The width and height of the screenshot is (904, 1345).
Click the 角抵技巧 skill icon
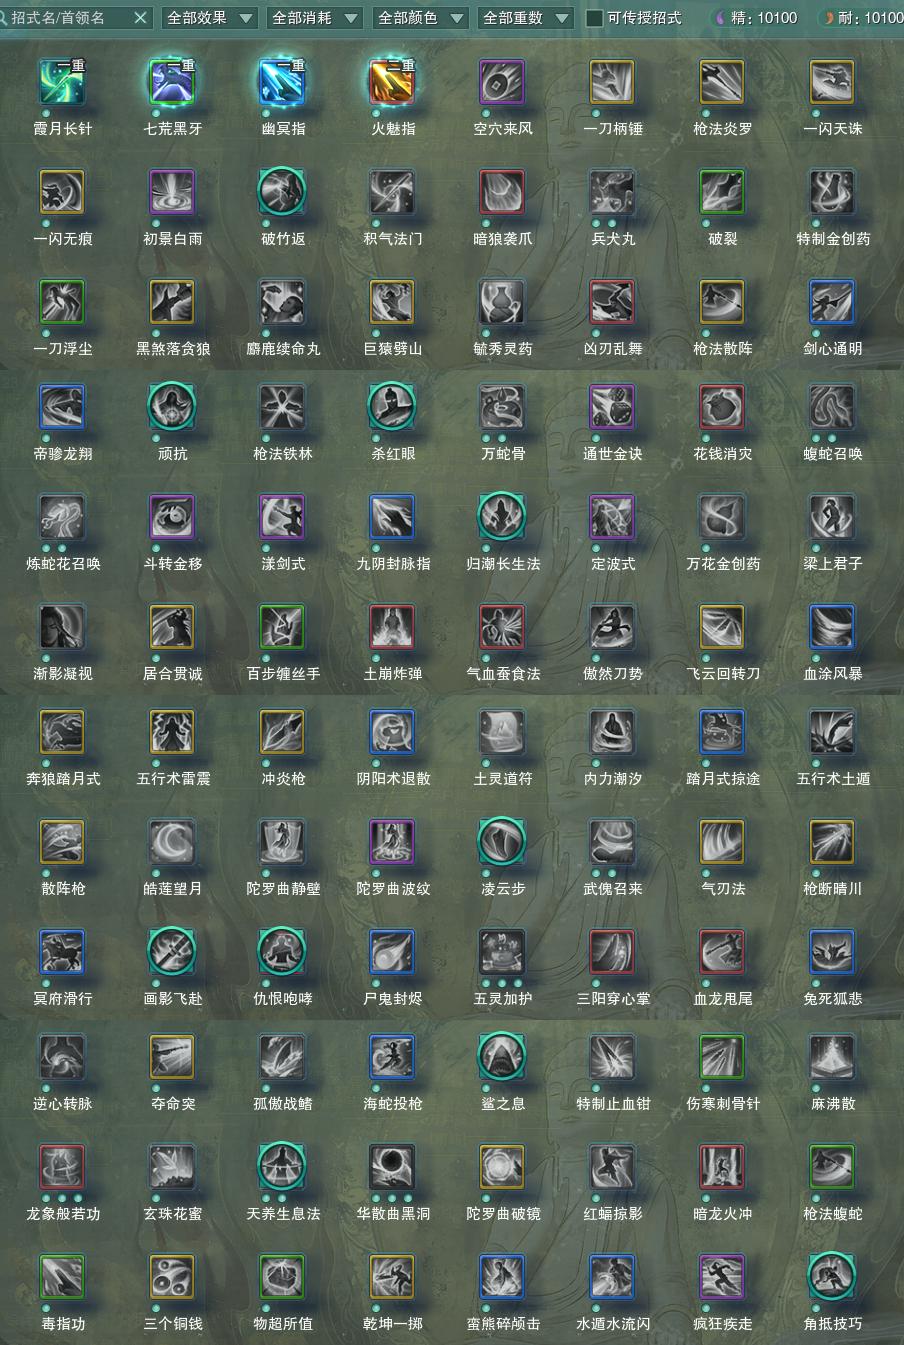pyautogui.click(x=833, y=1278)
